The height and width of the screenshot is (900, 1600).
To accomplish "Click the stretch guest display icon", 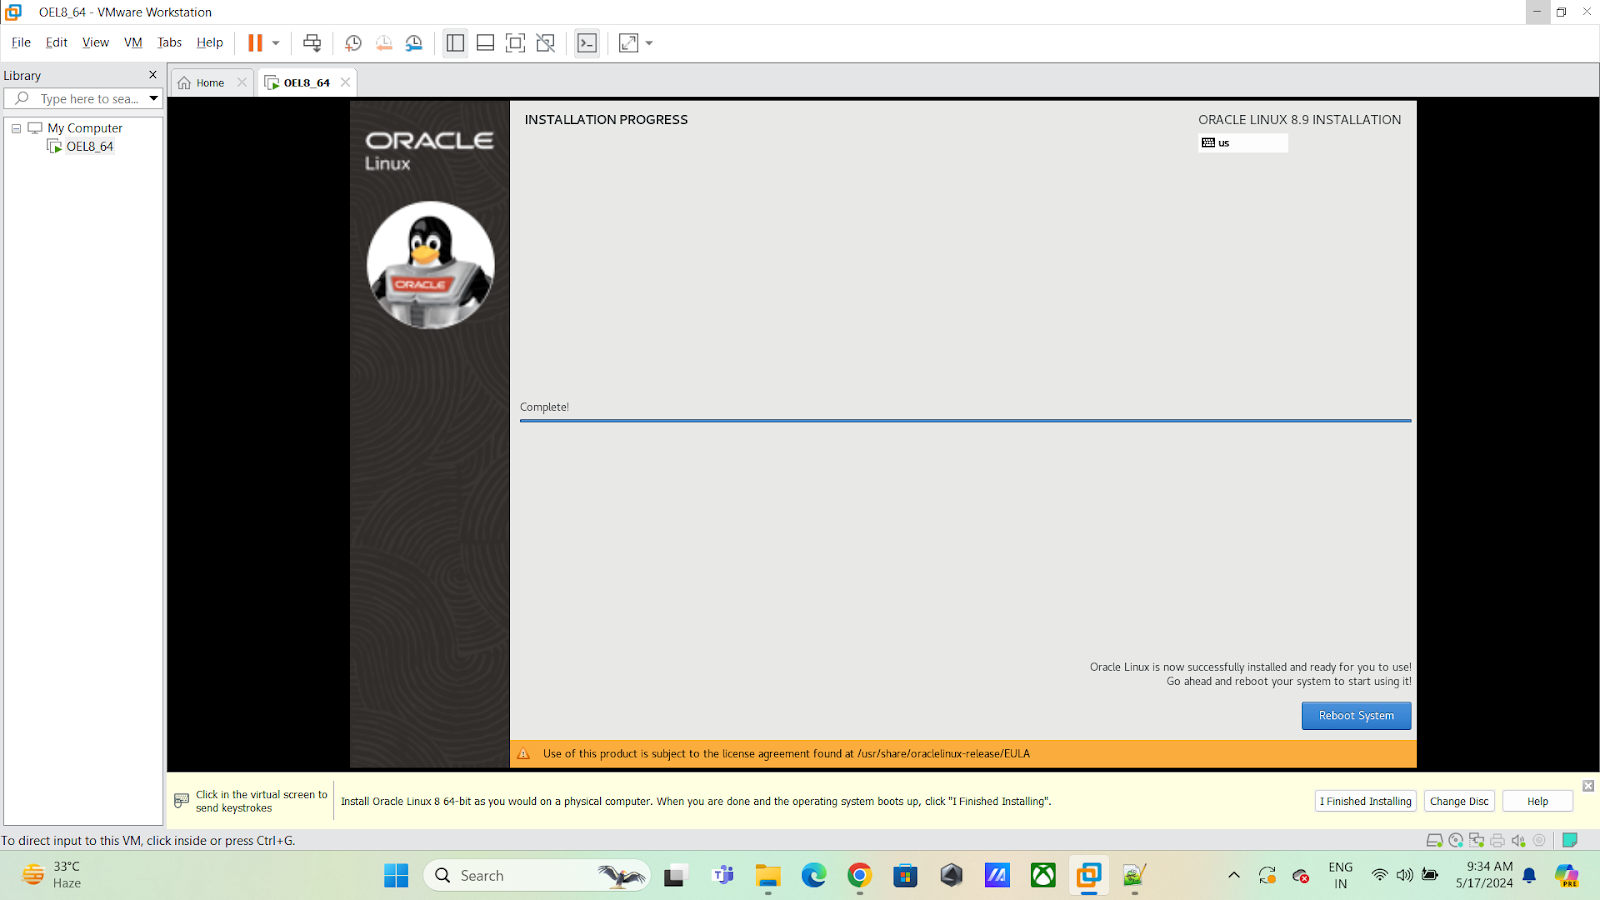I will 628,43.
